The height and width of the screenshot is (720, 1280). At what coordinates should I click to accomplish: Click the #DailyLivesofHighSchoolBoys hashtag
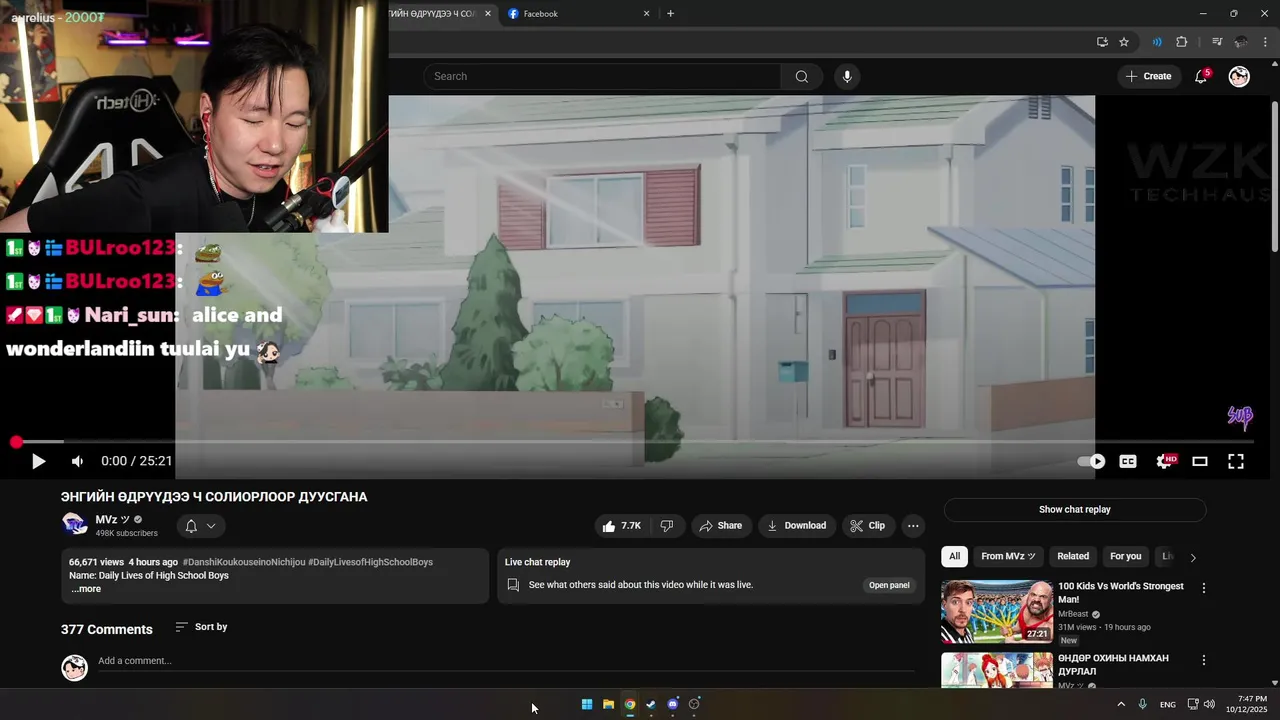[x=370, y=562]
